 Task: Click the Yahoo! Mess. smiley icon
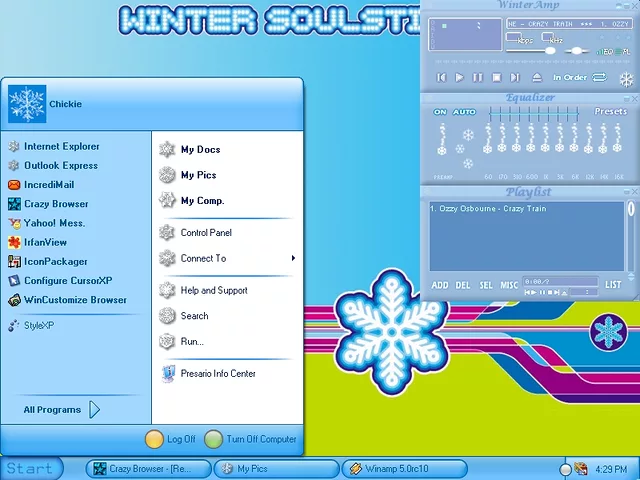[14, 223]
